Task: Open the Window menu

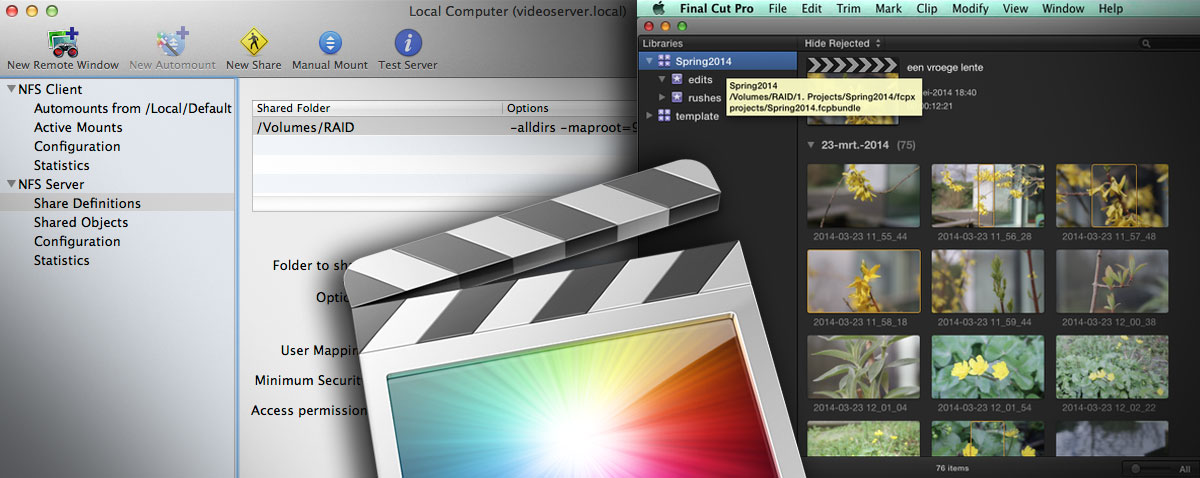Action: pos(1063,9)
